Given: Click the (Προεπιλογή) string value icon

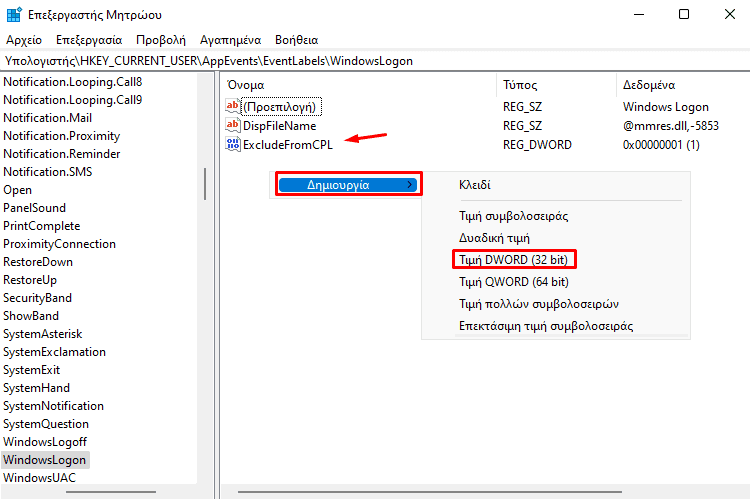Looking at the screenshot, I should tap(232, 106).
